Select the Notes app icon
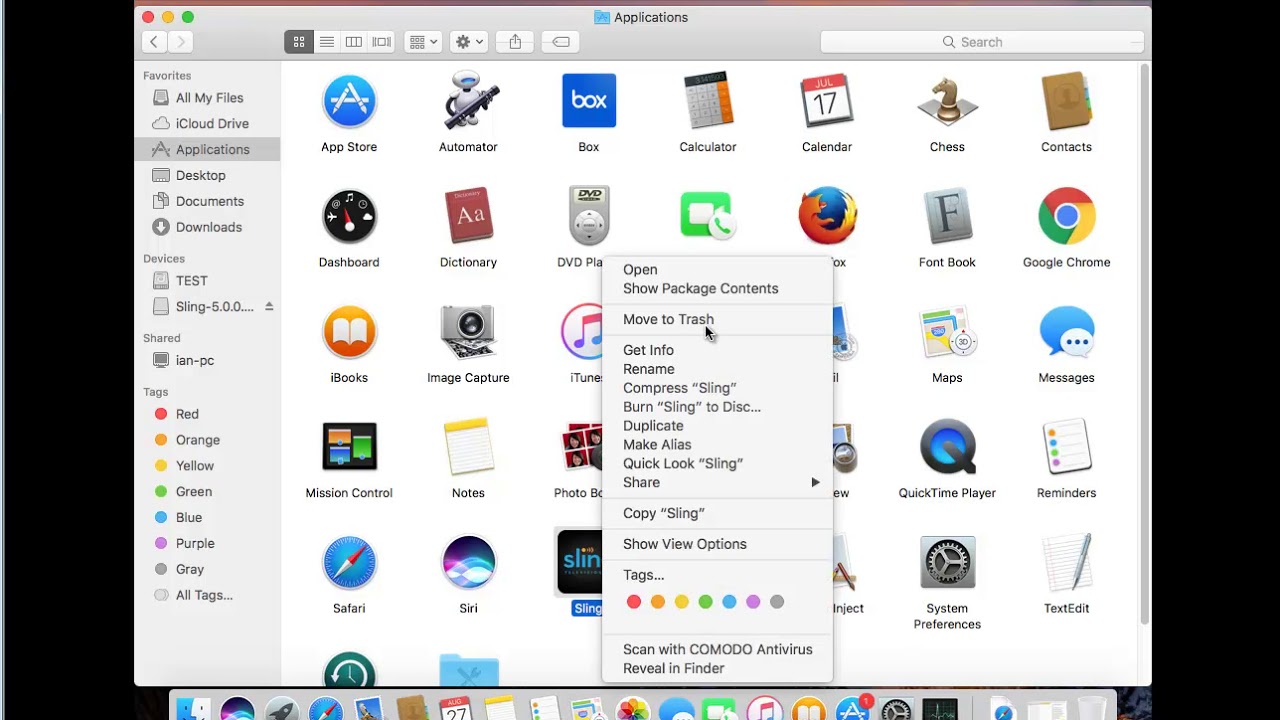 point(468,447)
